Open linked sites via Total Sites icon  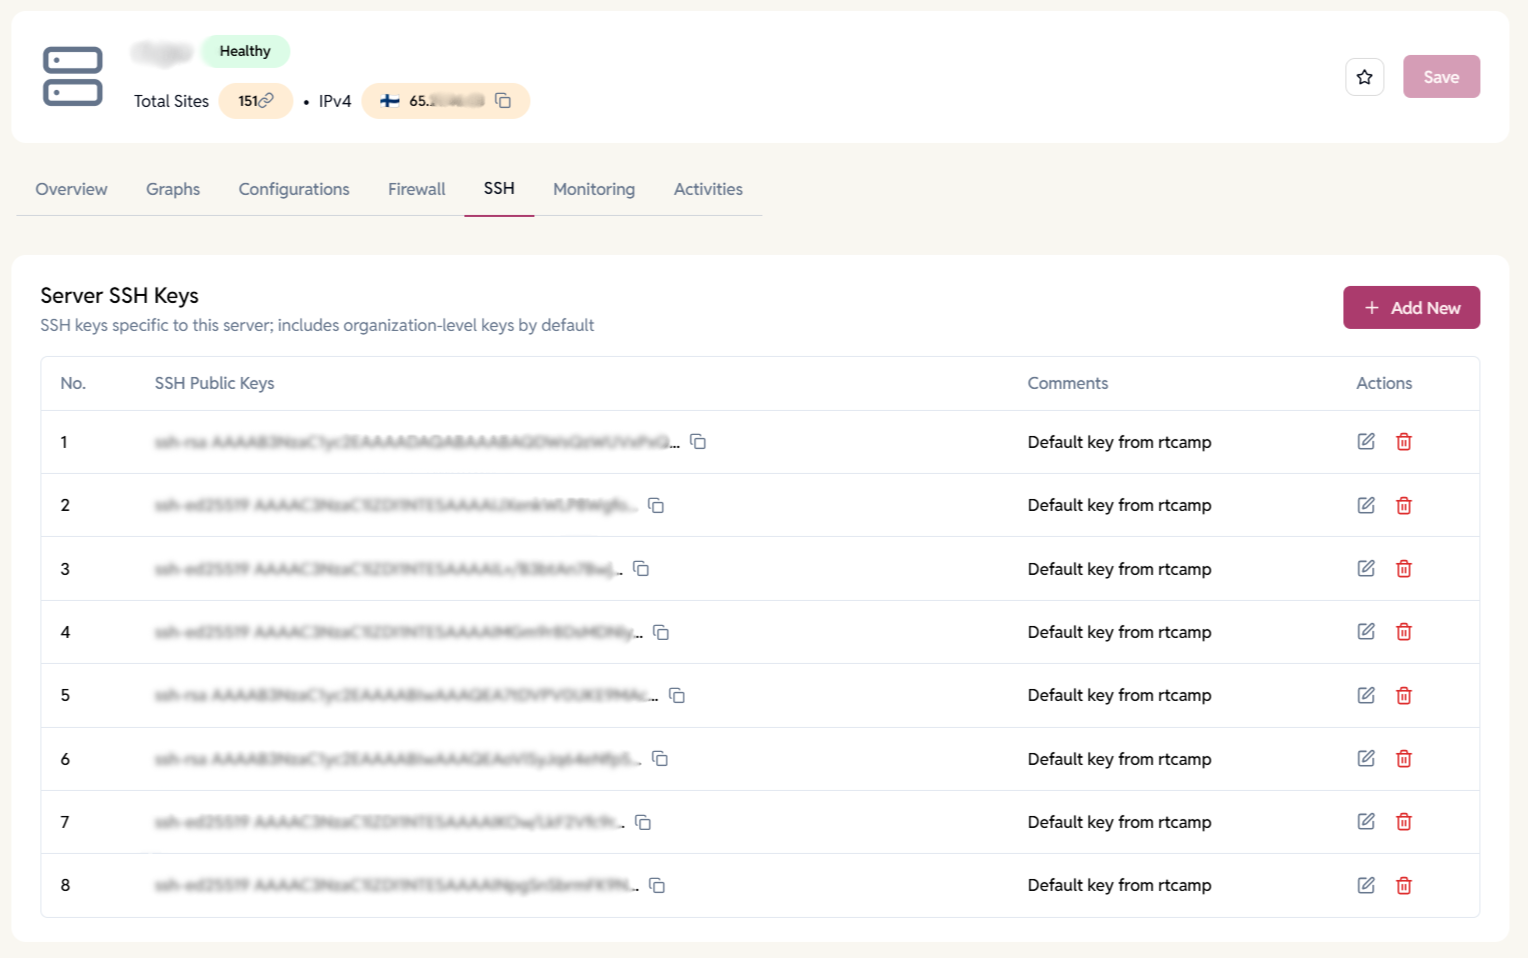tap(265, 101)
